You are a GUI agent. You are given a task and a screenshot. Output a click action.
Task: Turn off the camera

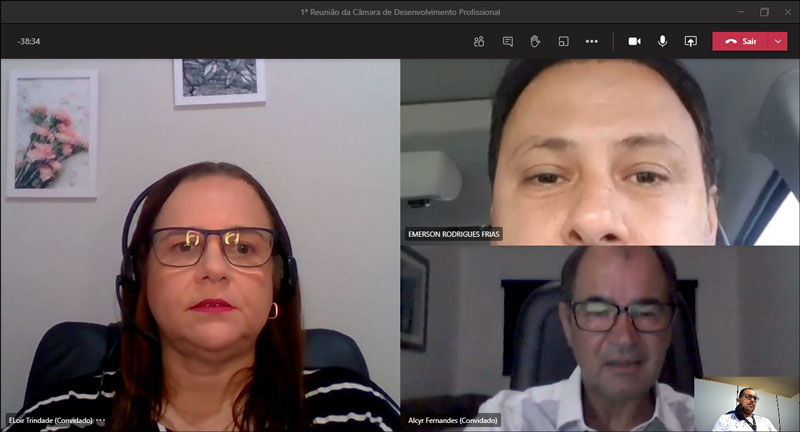coord(634,41)
